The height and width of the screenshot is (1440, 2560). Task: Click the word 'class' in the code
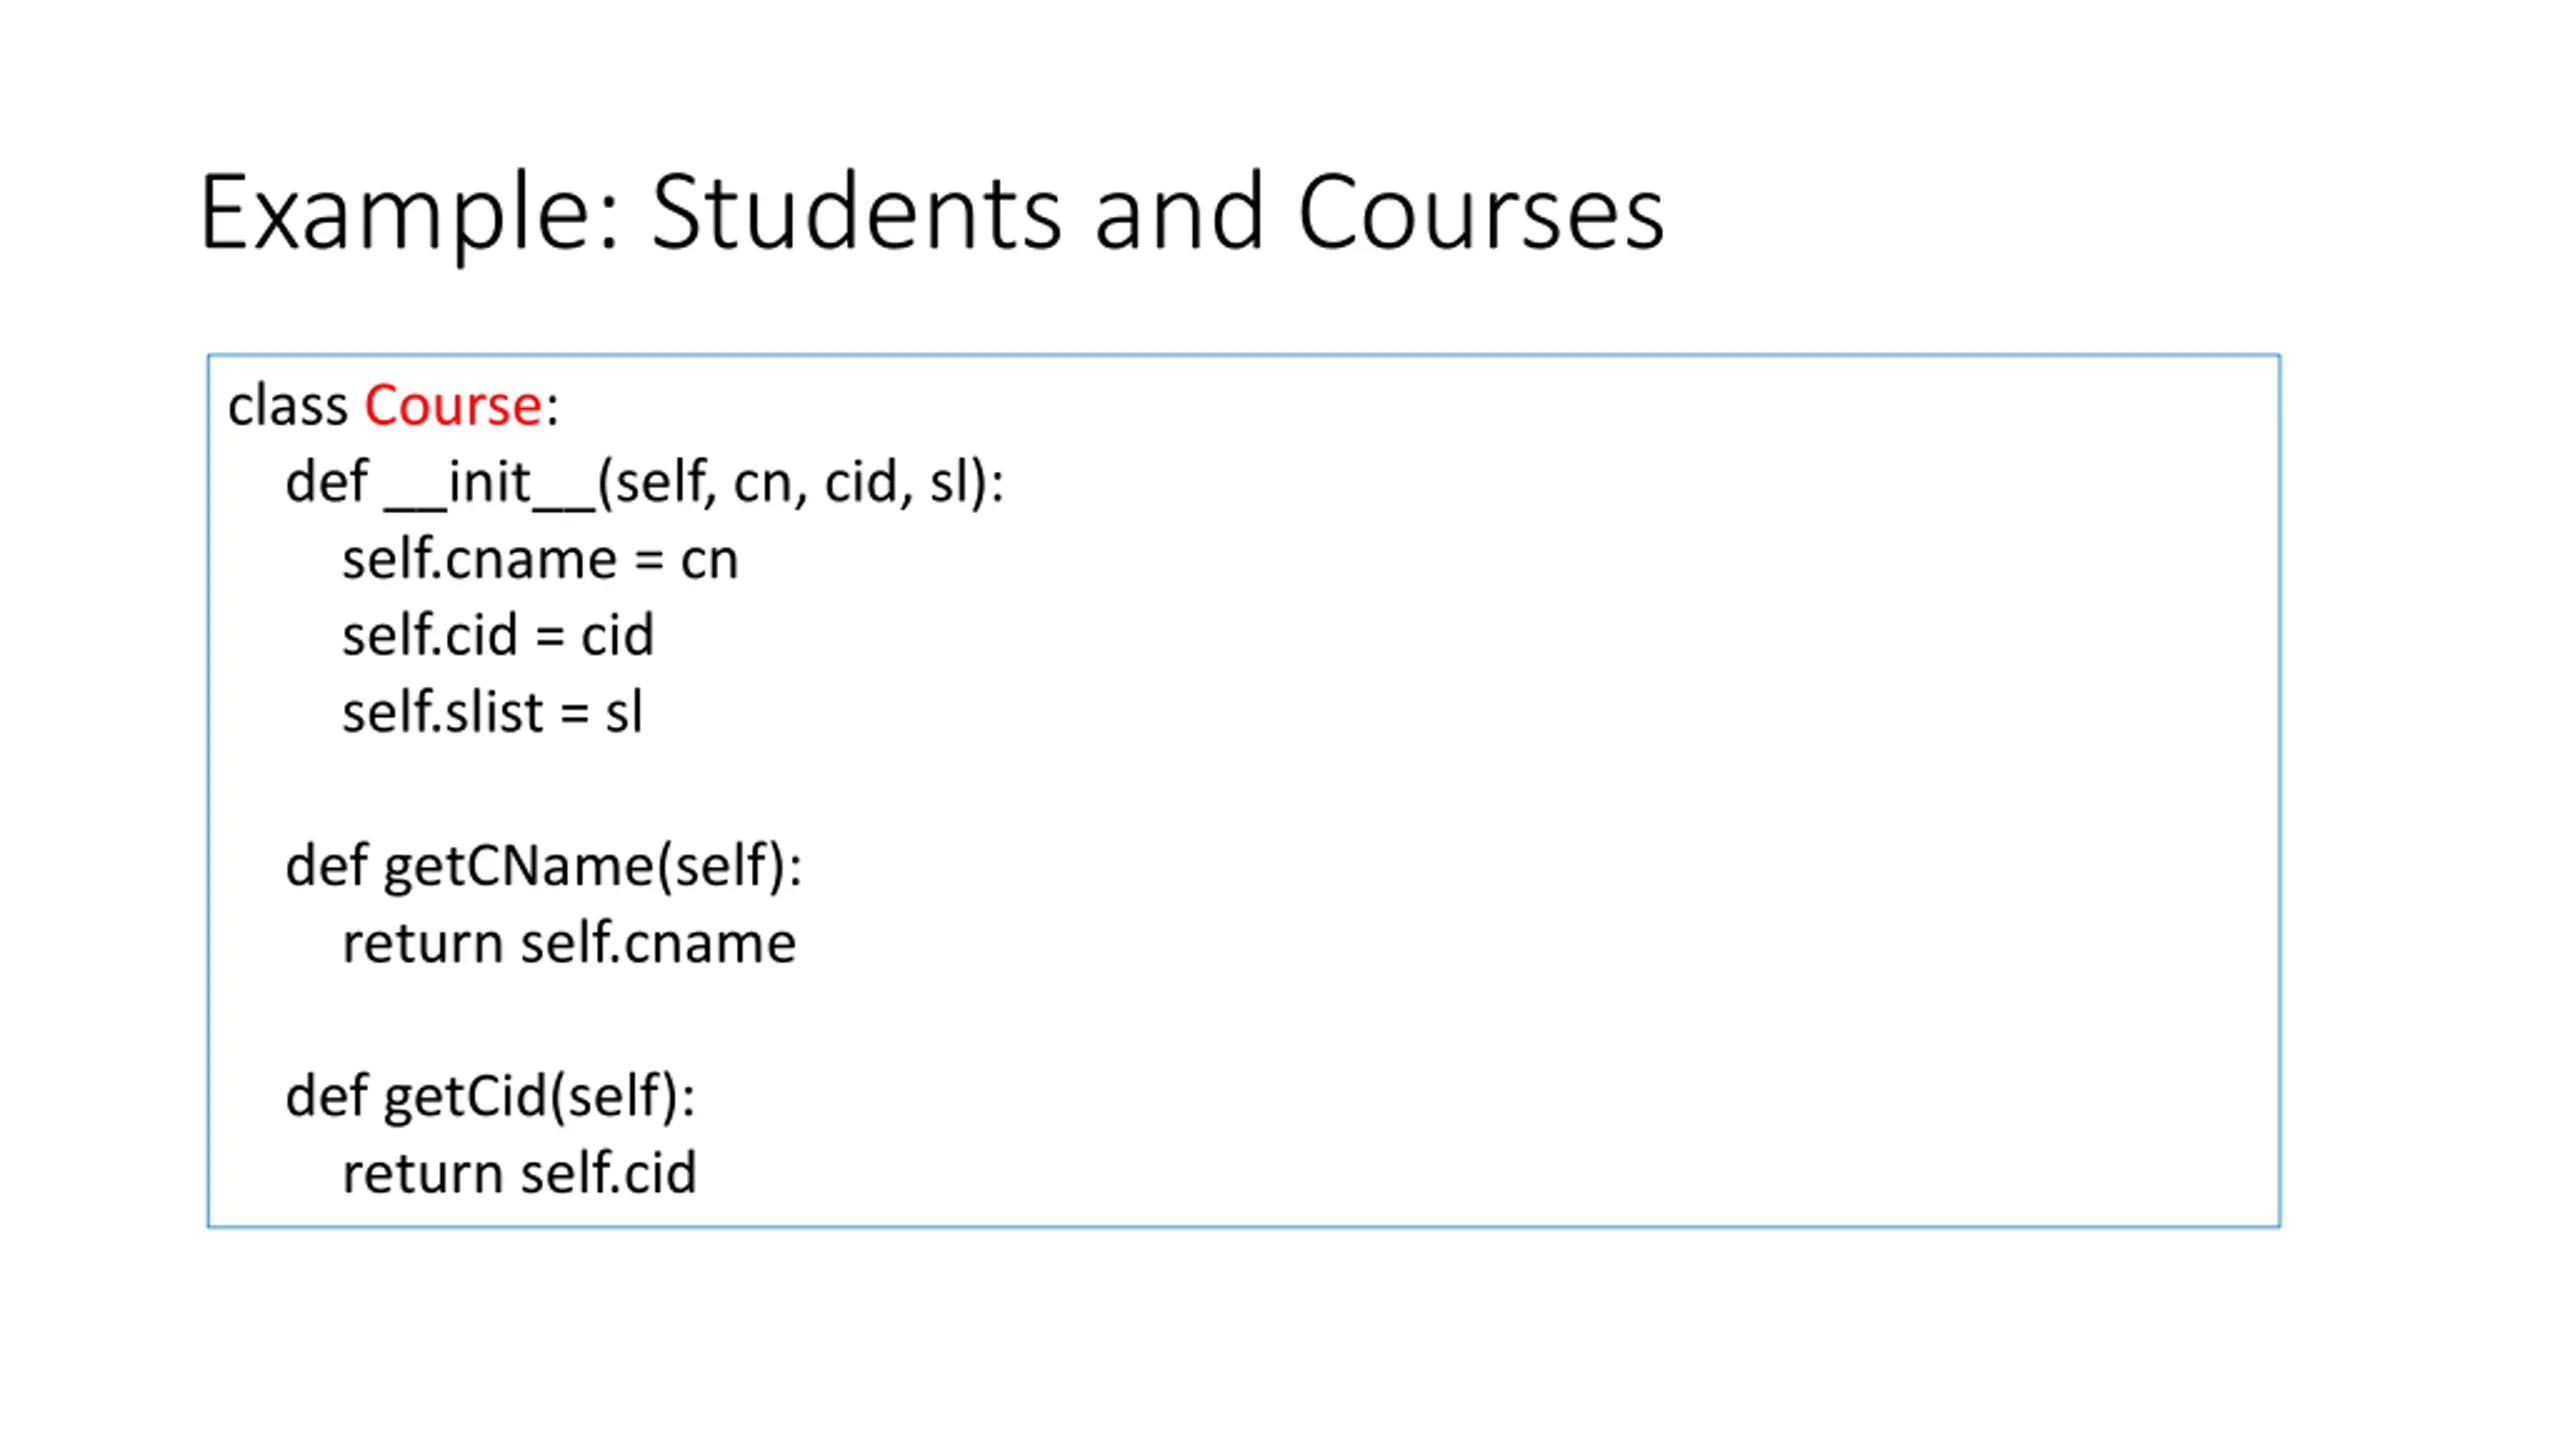tap(287, 406)
